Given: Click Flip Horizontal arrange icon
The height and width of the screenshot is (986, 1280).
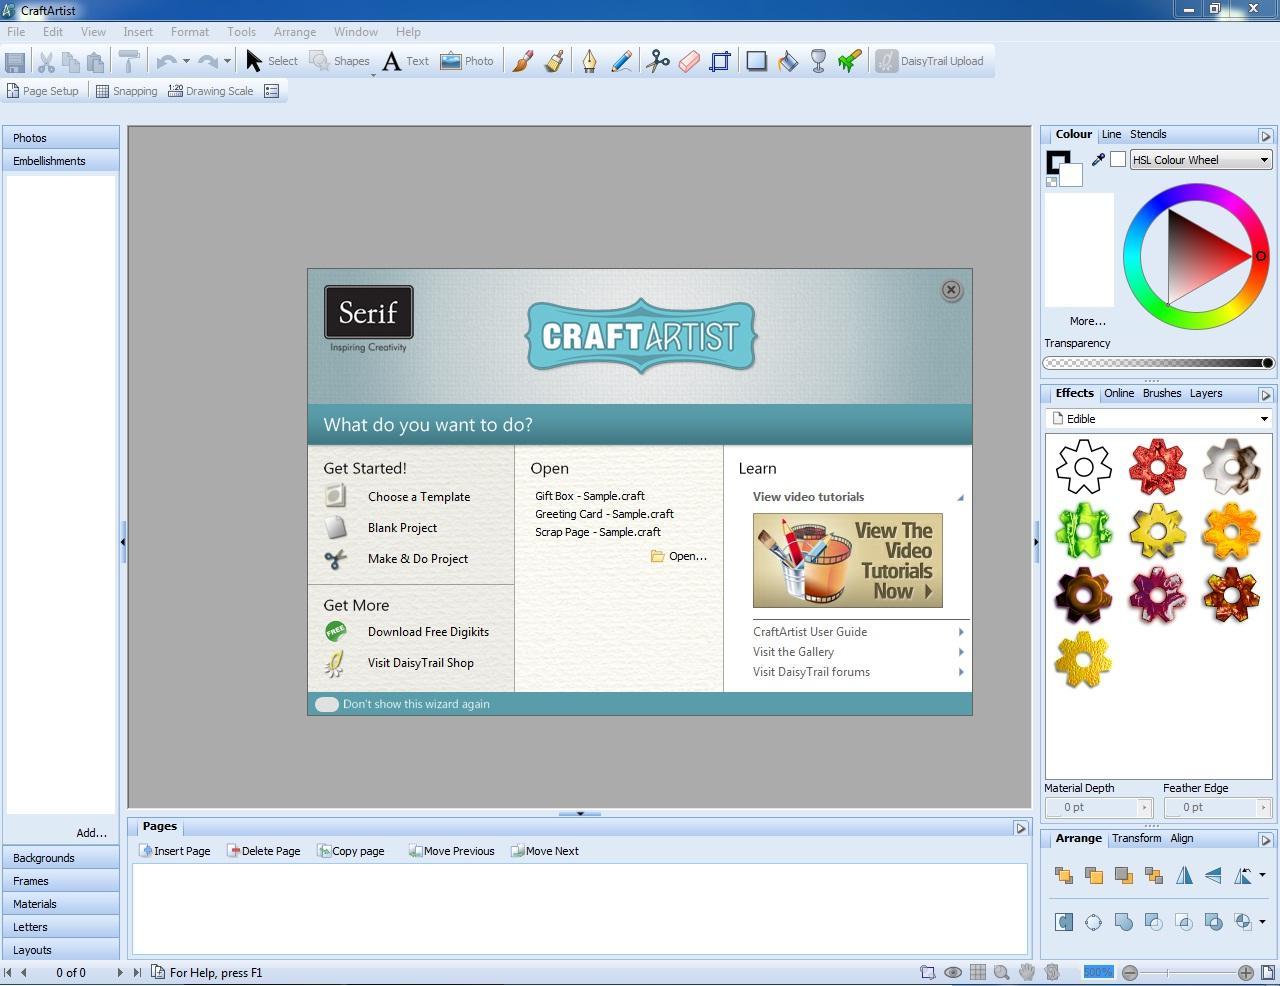Looking at the screenshot, I should click(1184, 875).
